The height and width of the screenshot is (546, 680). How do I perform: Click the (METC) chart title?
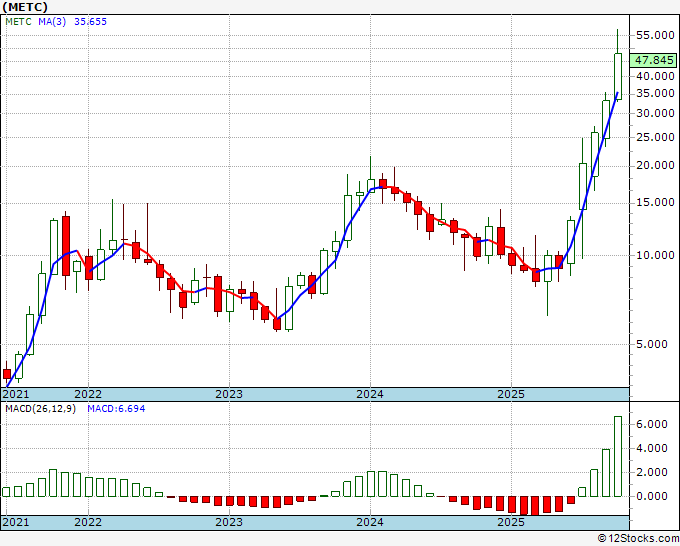click(25, 7)
